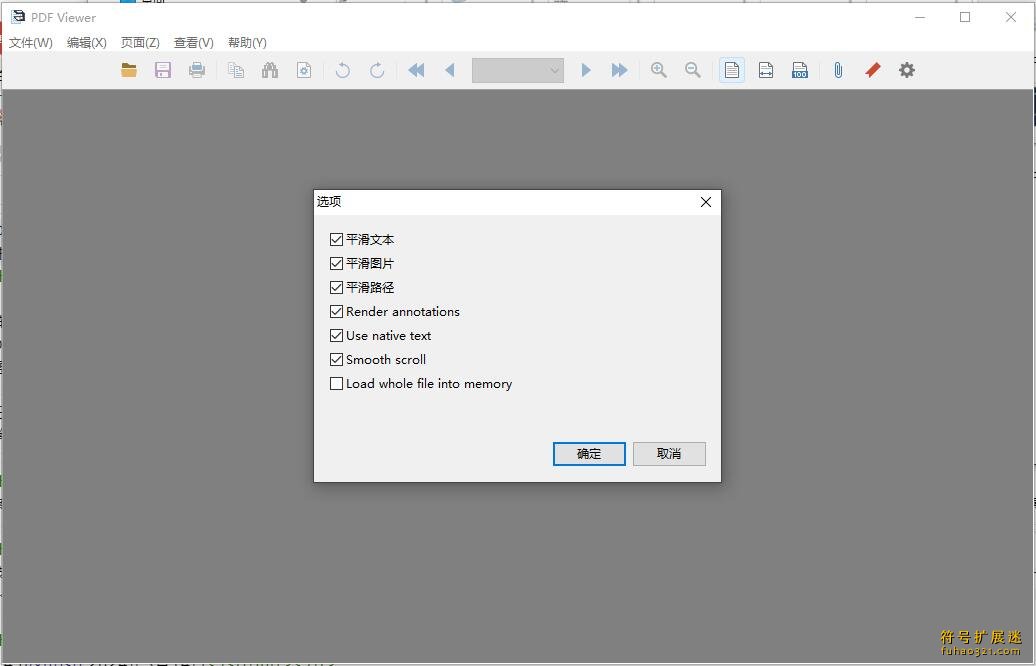Select the highlight marker tool
Viewport: 1036px width, 666px height.
872,70
